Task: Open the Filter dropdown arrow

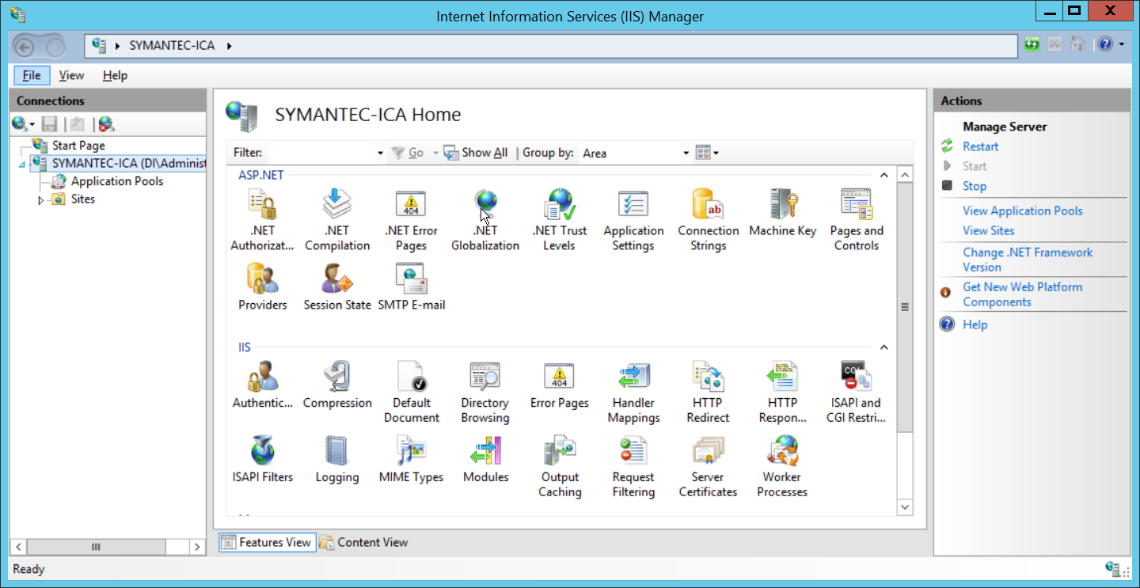Action: tap(380, 153)
